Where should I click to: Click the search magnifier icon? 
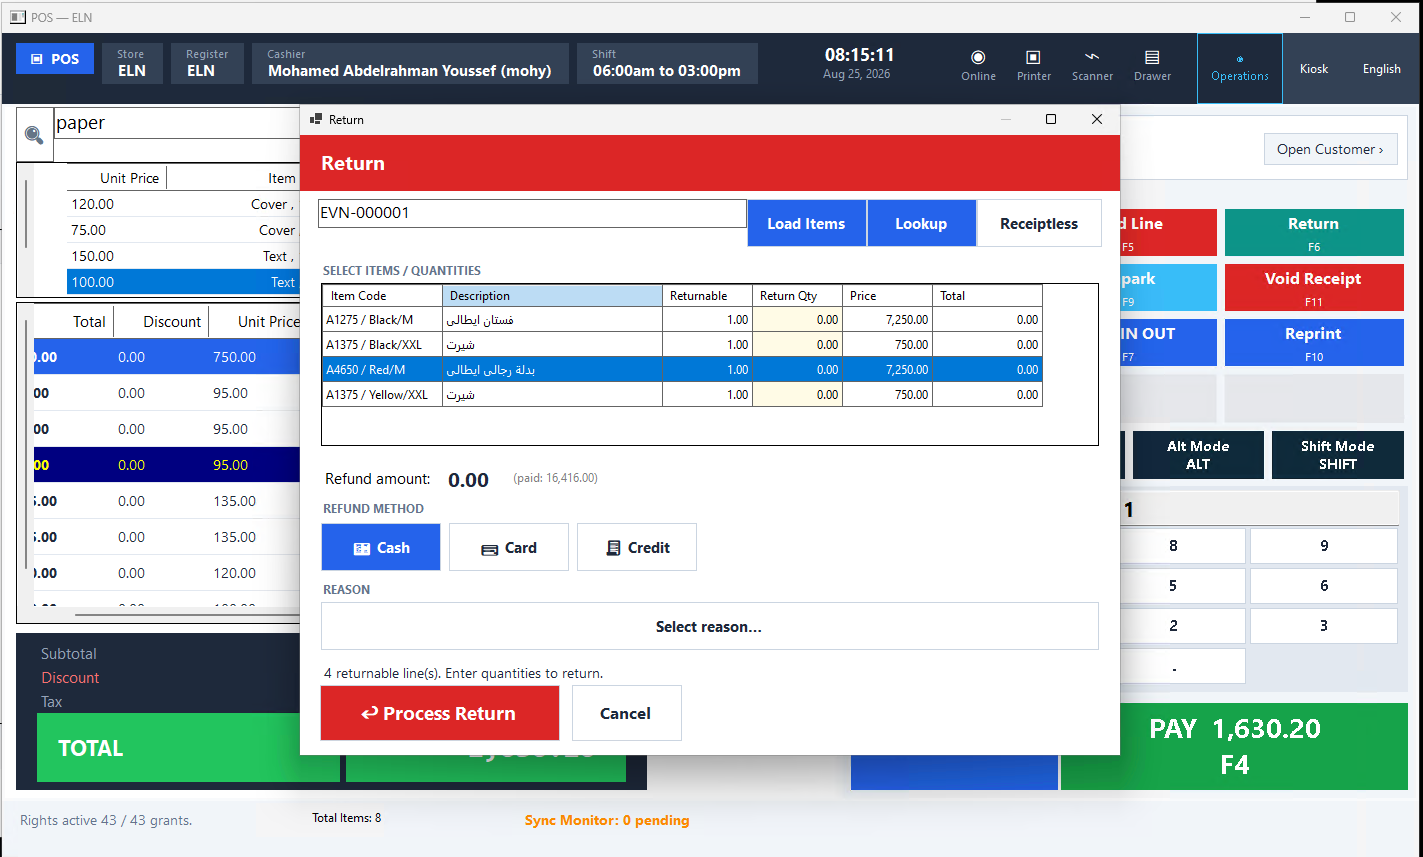click(34, 135)
